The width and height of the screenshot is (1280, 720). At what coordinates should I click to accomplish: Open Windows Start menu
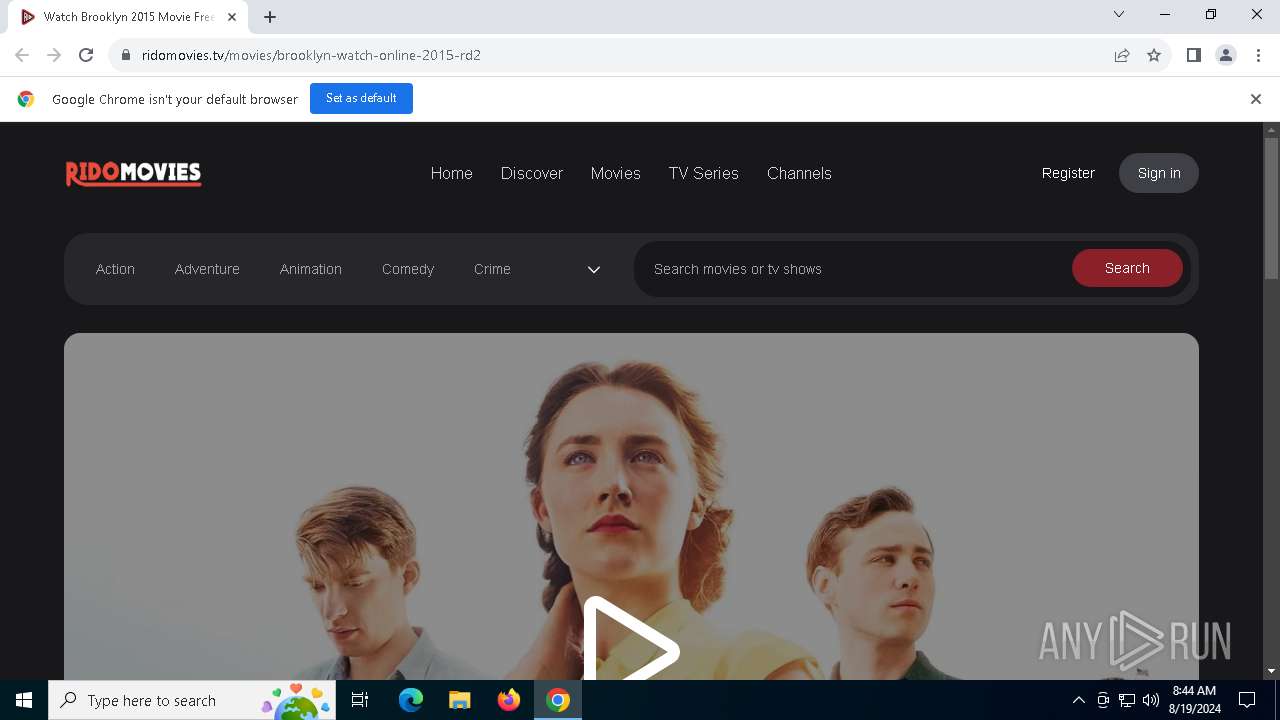pos(24,700)
